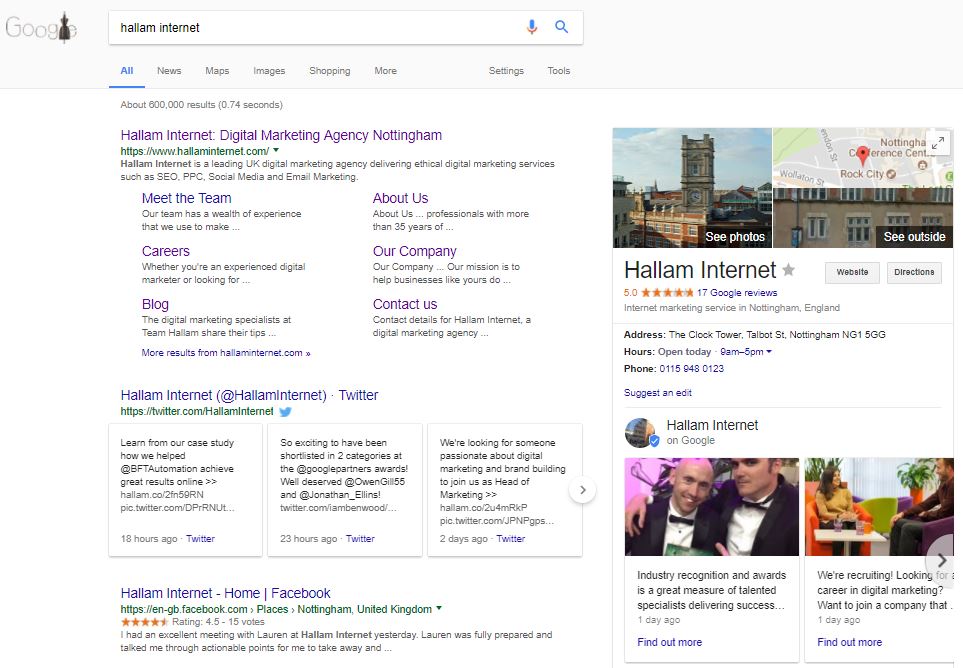Image resolution: width=963 pixels, height=668 pixels.
Task: Open the Facebook result URL dropdown arrow
Action: pos(439,608)
